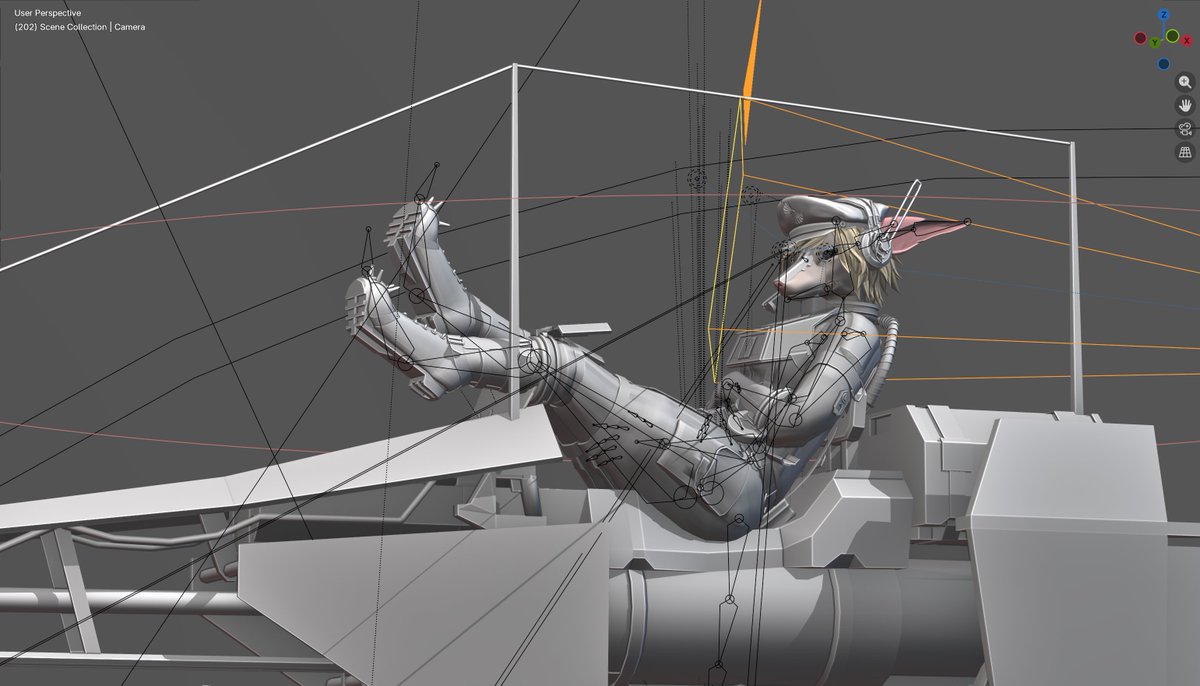Click the hand pan-view icon
The image size is (1200, 686).
coord(1185,105)
